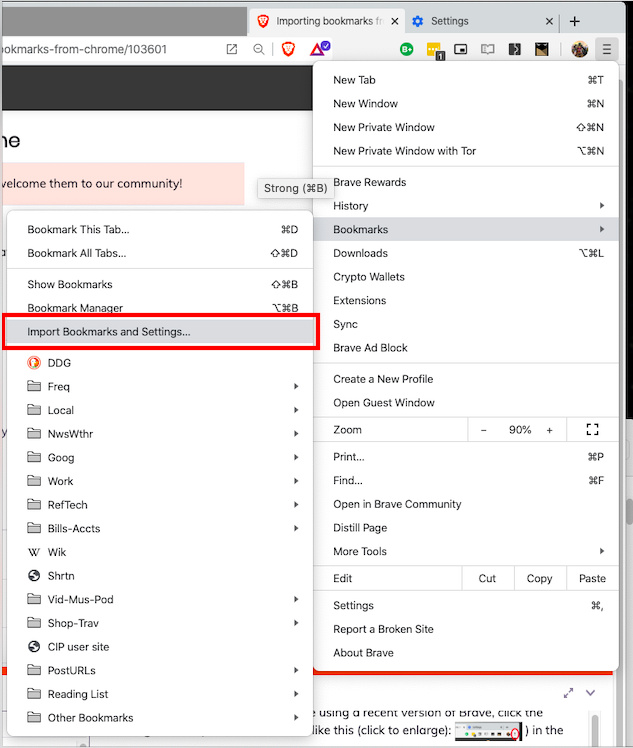The width and height of the screenshot is (633, 748).
Task: Click the expand arrows icon below menu
Action: (x=568, y=693)
